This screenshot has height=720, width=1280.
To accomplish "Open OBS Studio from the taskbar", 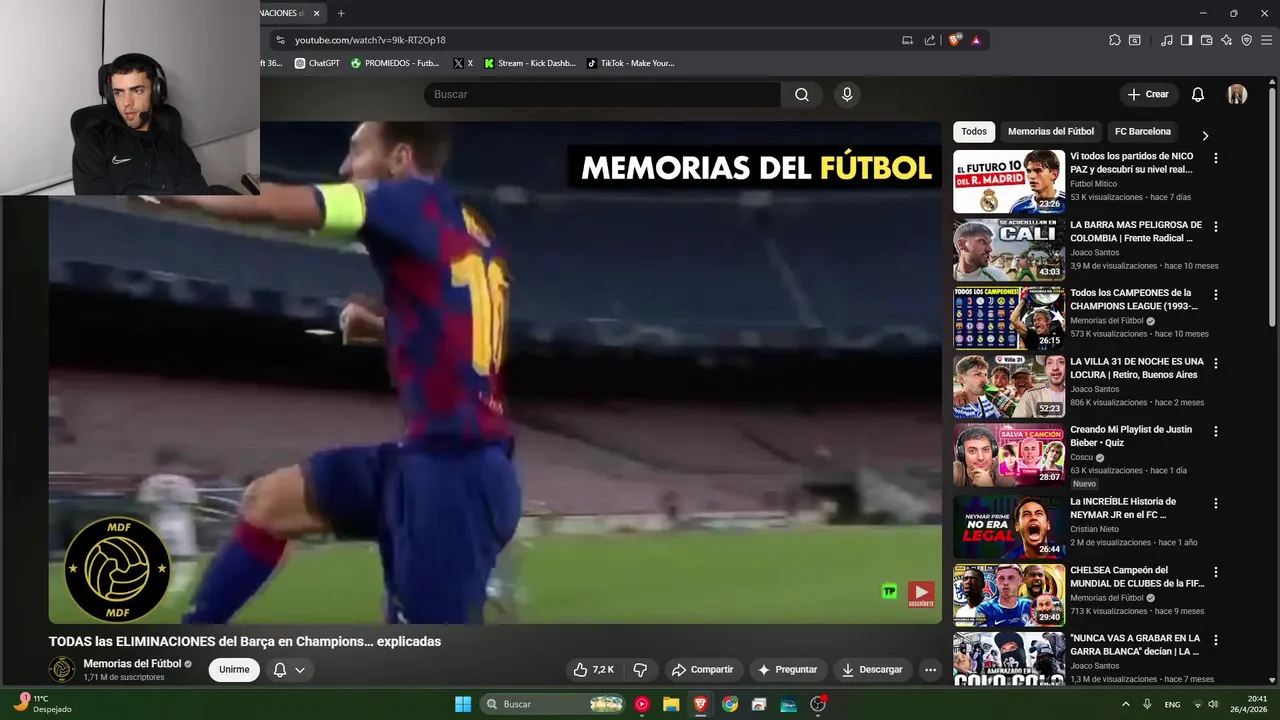I will (818, 704).
